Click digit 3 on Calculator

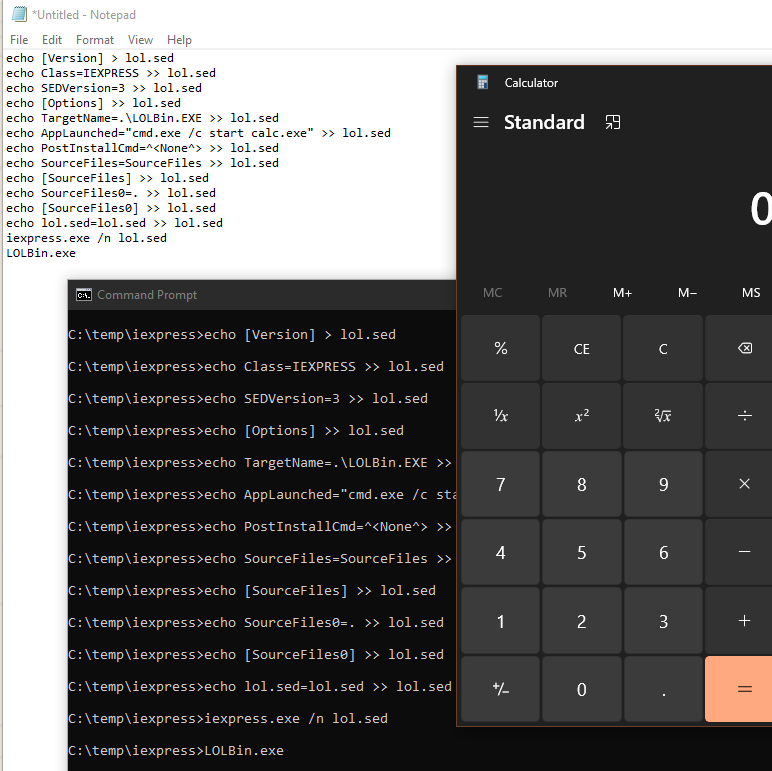(x=663, y=621)
